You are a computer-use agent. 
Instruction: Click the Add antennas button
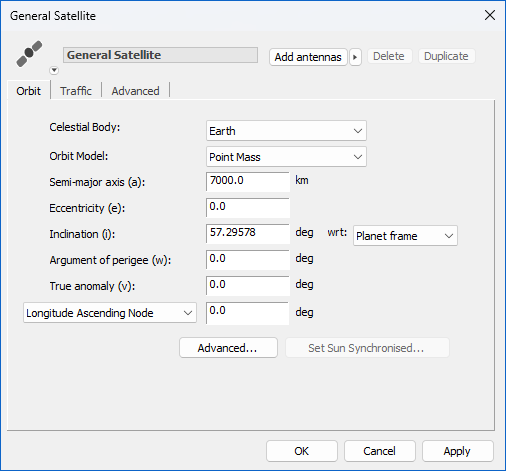click(308, 57)
